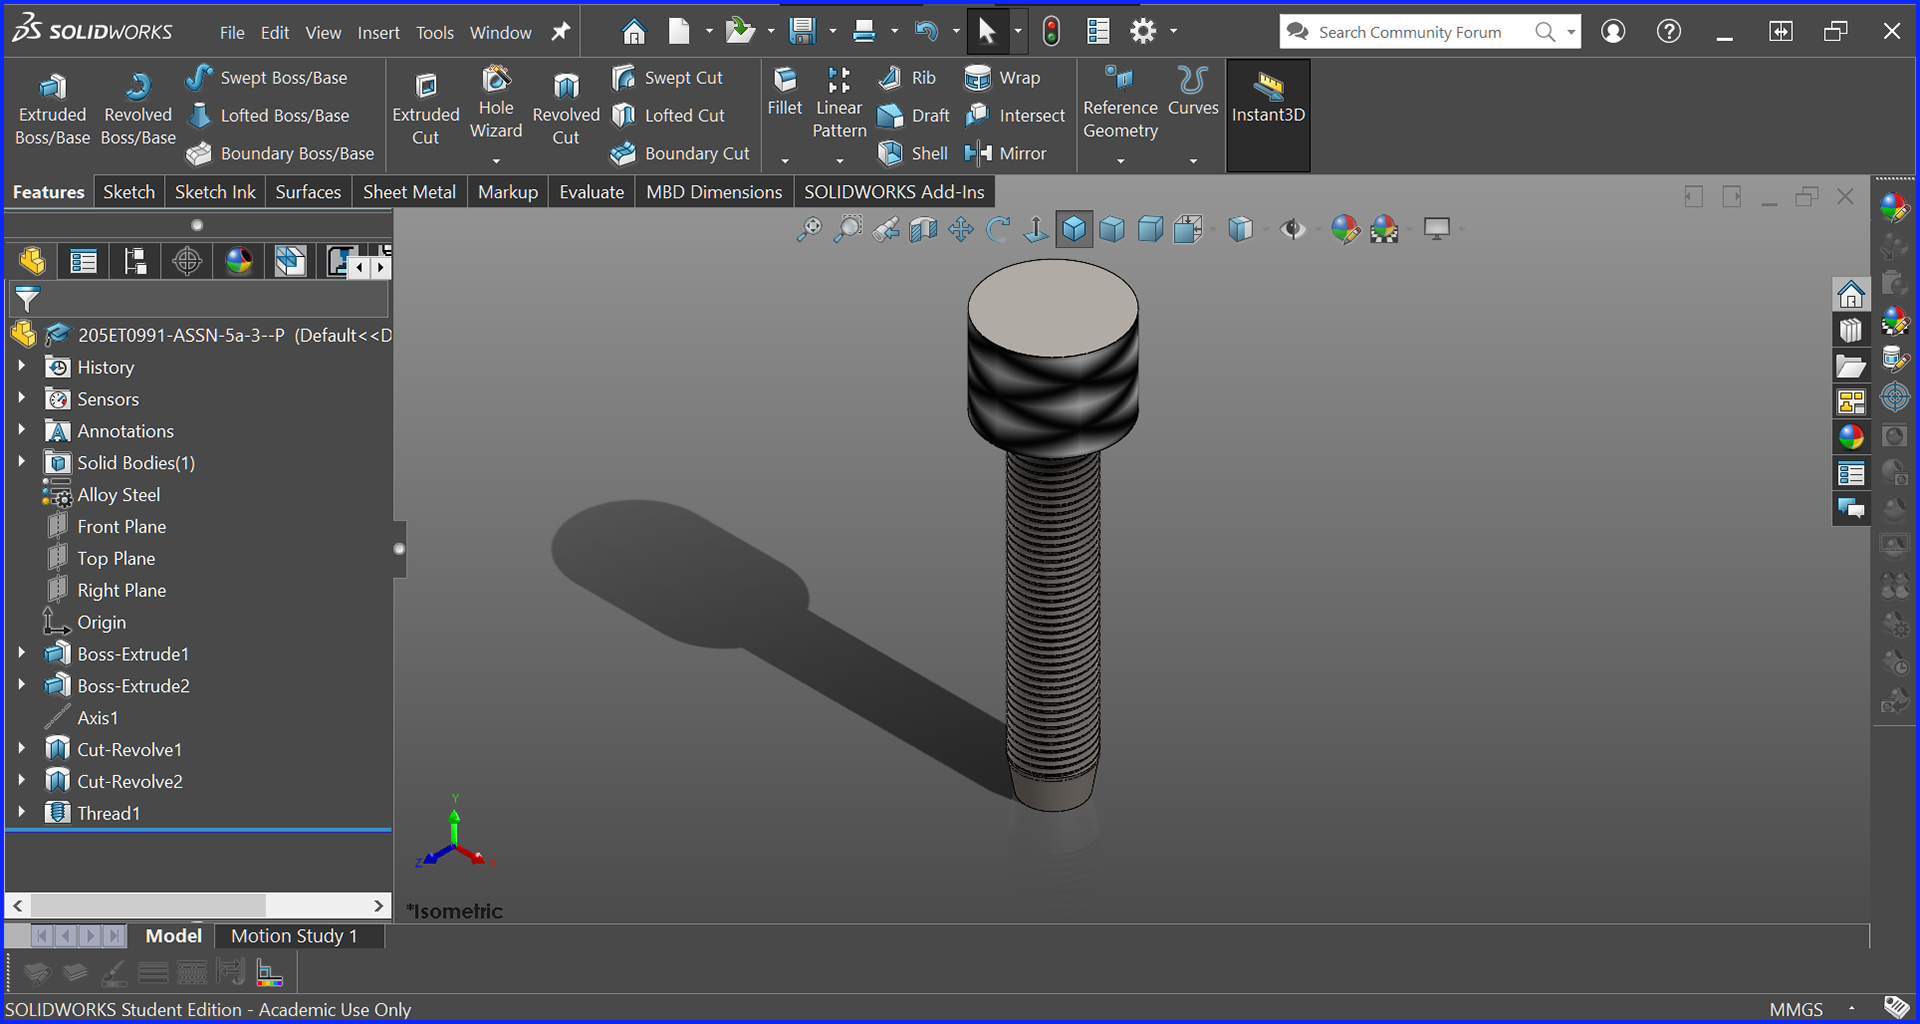Use the Wrap feature
The height and width of the screenshot is (1024, 1920).
pos(1002,77)
